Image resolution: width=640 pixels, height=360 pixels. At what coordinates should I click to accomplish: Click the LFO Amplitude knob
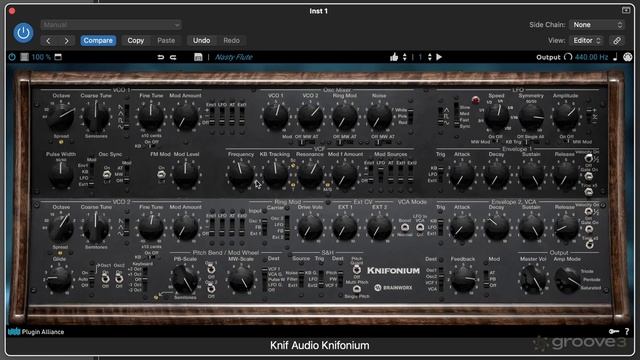(566, 116)
